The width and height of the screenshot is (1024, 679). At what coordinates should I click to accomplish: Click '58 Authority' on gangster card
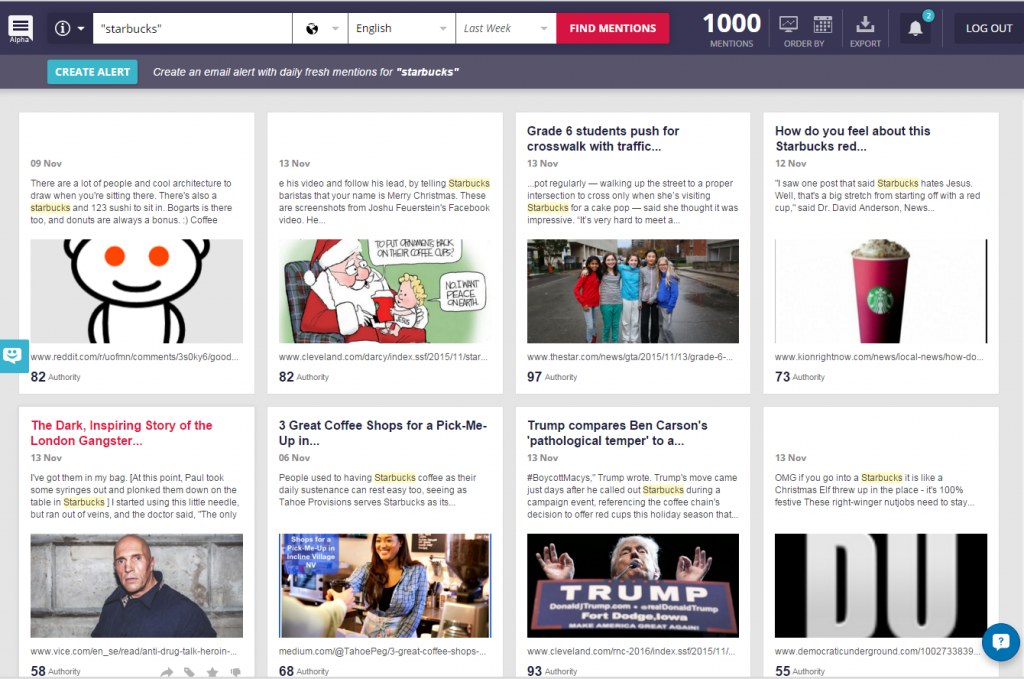click(x=56, y=671)
